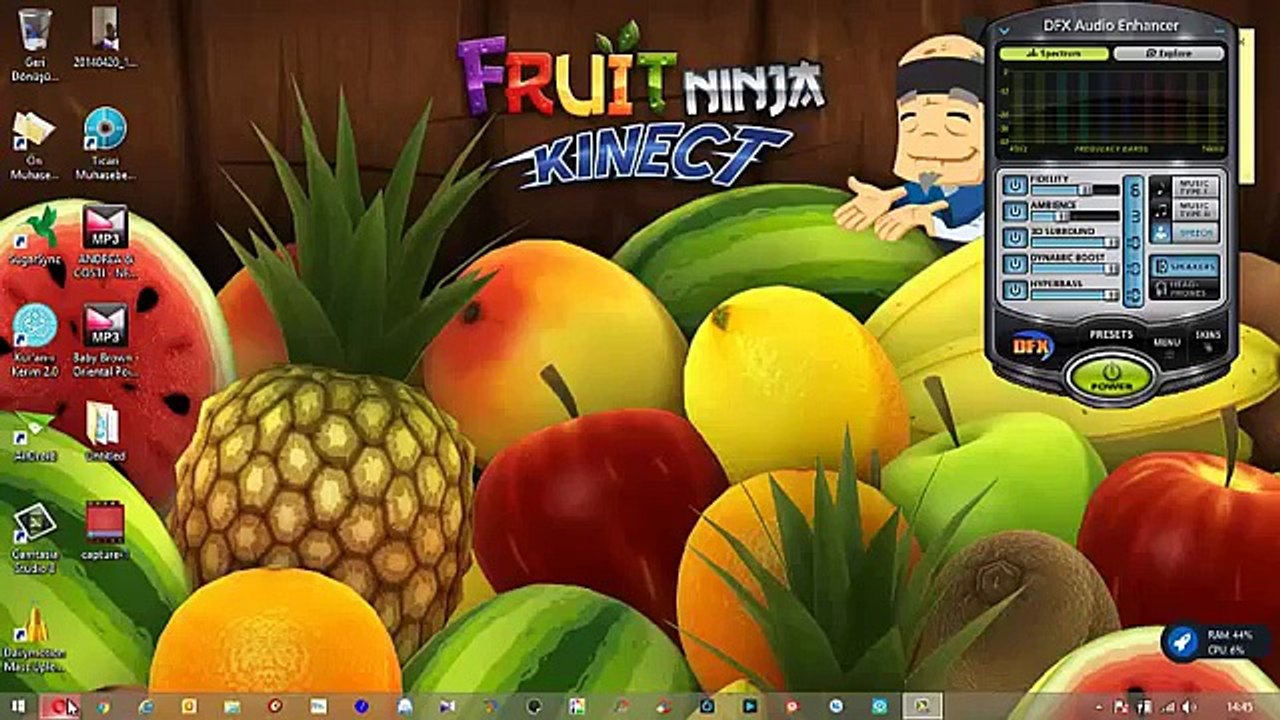Image resolution: width=1280 pixels, height=720 pixels.
Task: Select the Ön Muhasebe desktop shortcut
Action: [x=35, y=144]
